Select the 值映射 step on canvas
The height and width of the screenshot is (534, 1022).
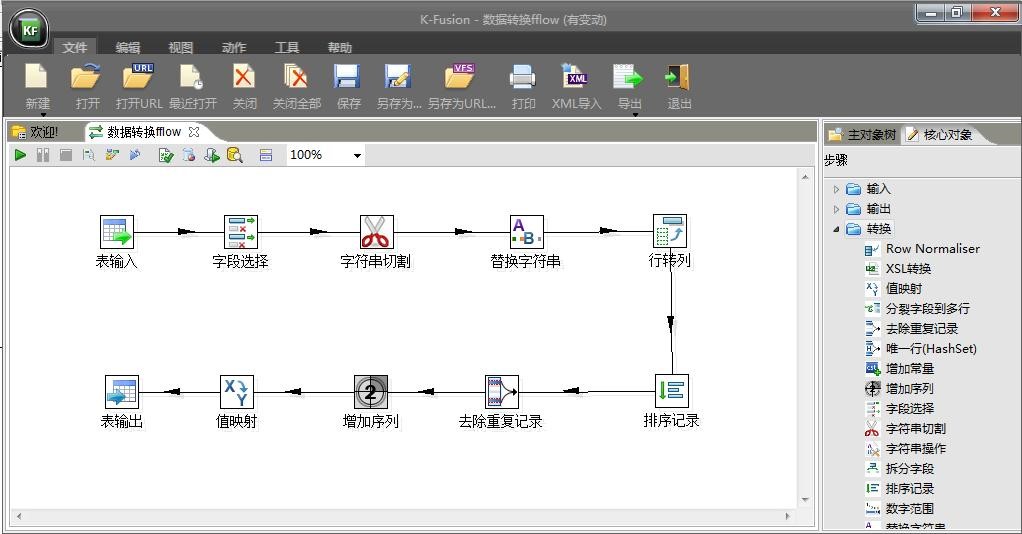pyautogui.click(x=237, y=392)
